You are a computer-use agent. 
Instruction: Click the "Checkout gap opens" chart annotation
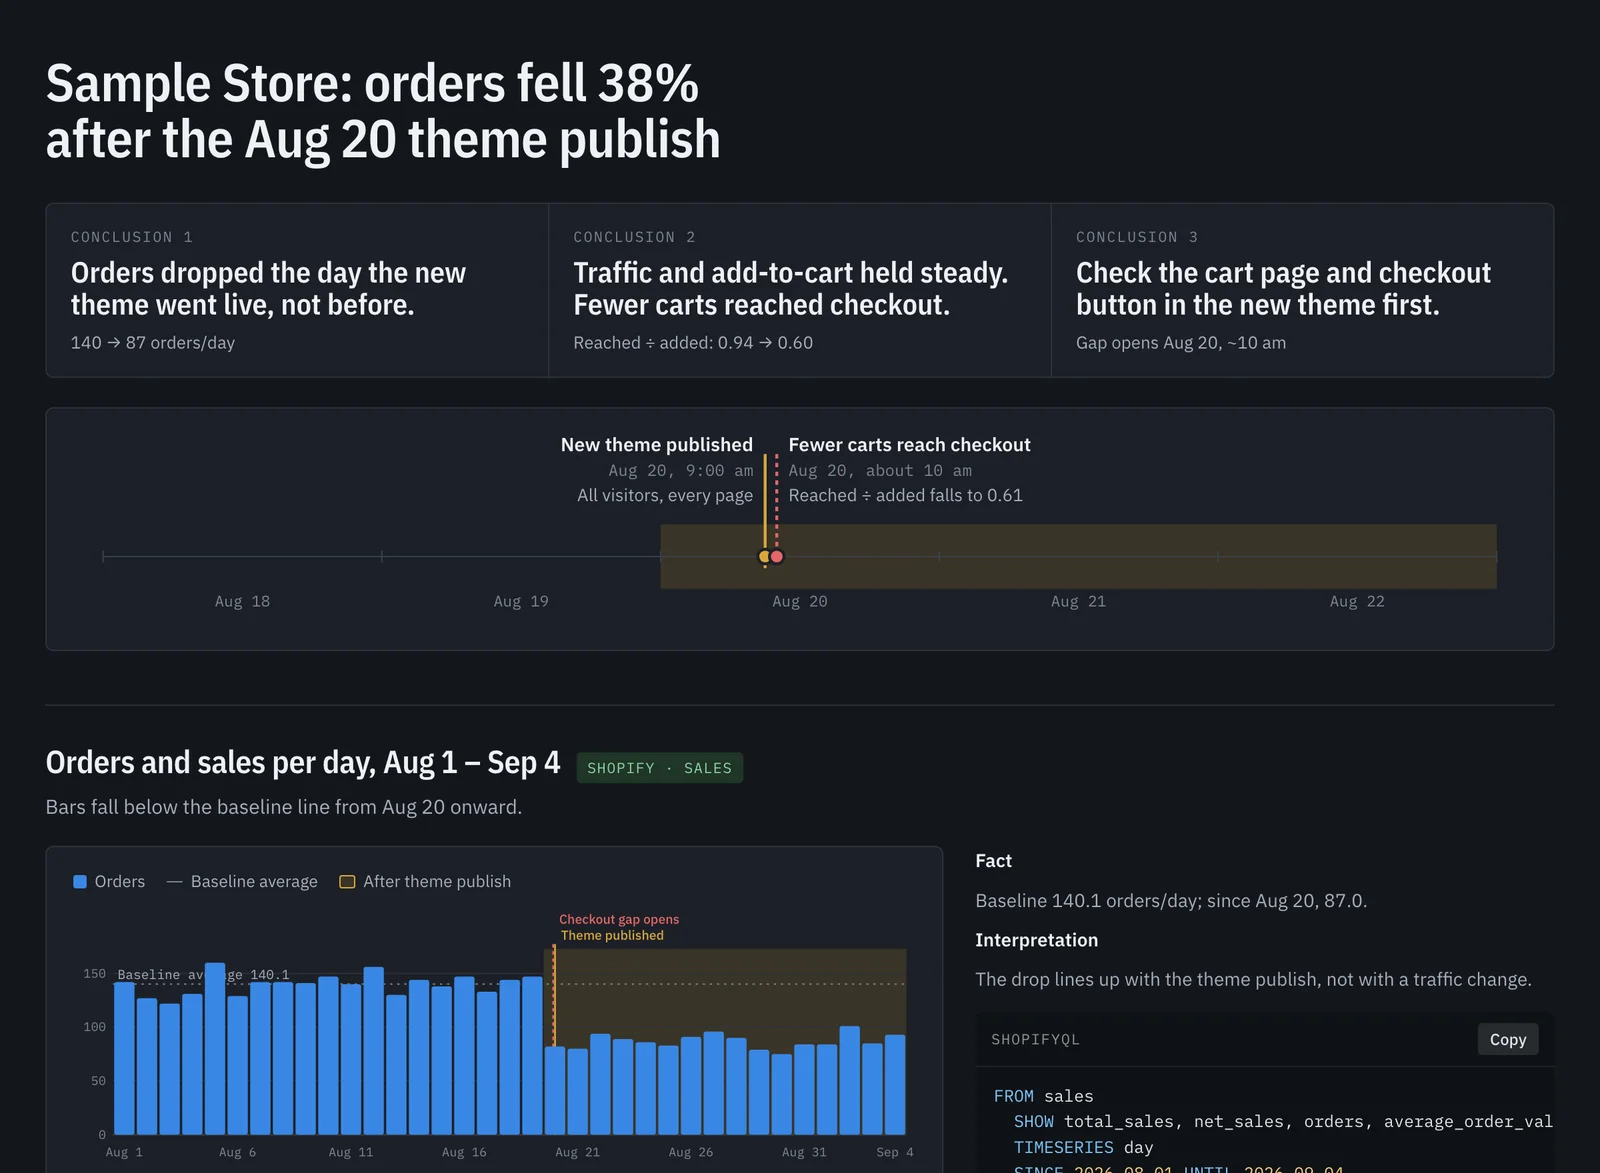tap(619, 920)
